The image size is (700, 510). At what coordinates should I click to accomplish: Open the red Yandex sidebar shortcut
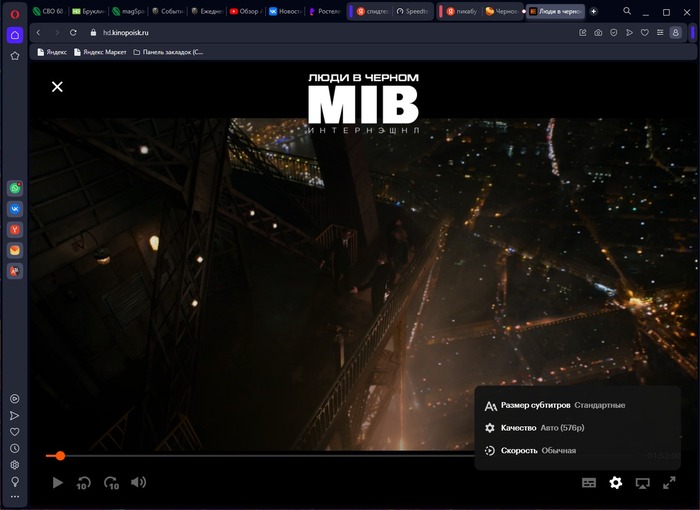(x=15, y=230)
